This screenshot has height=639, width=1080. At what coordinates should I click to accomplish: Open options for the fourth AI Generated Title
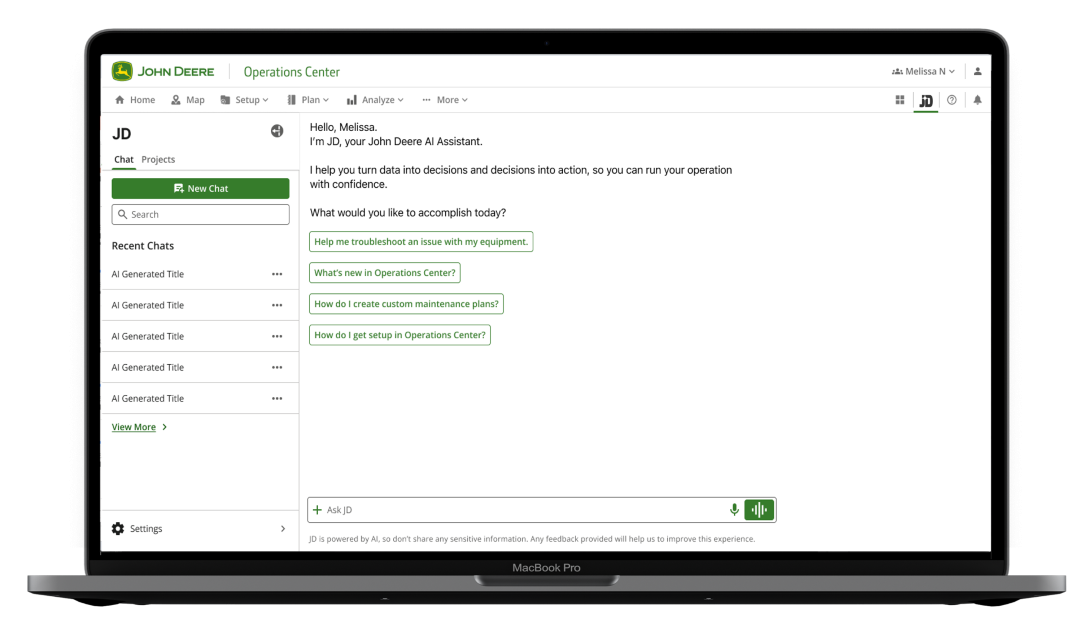coord(277,367)
